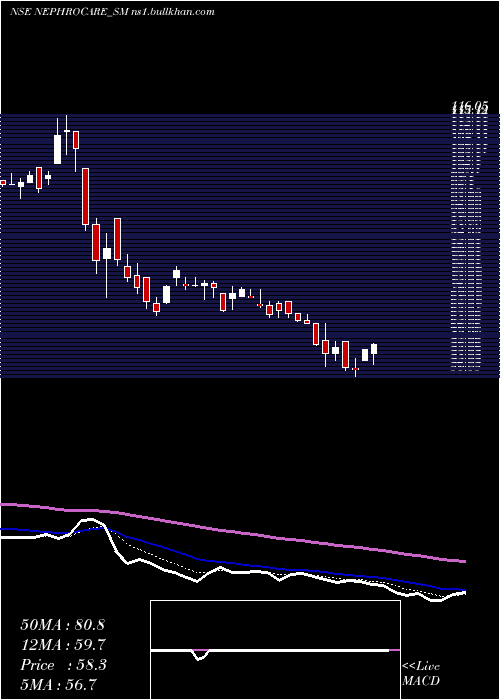Click the NSE NEPHROCARE_SM chart title

112,12
